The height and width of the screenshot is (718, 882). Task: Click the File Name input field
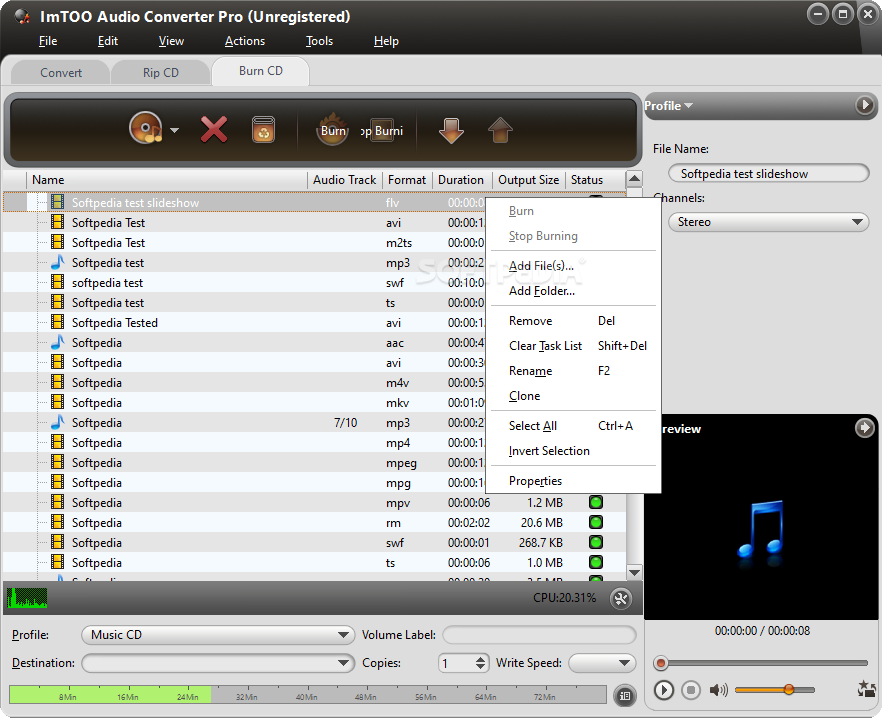click(x=768, y=173)
